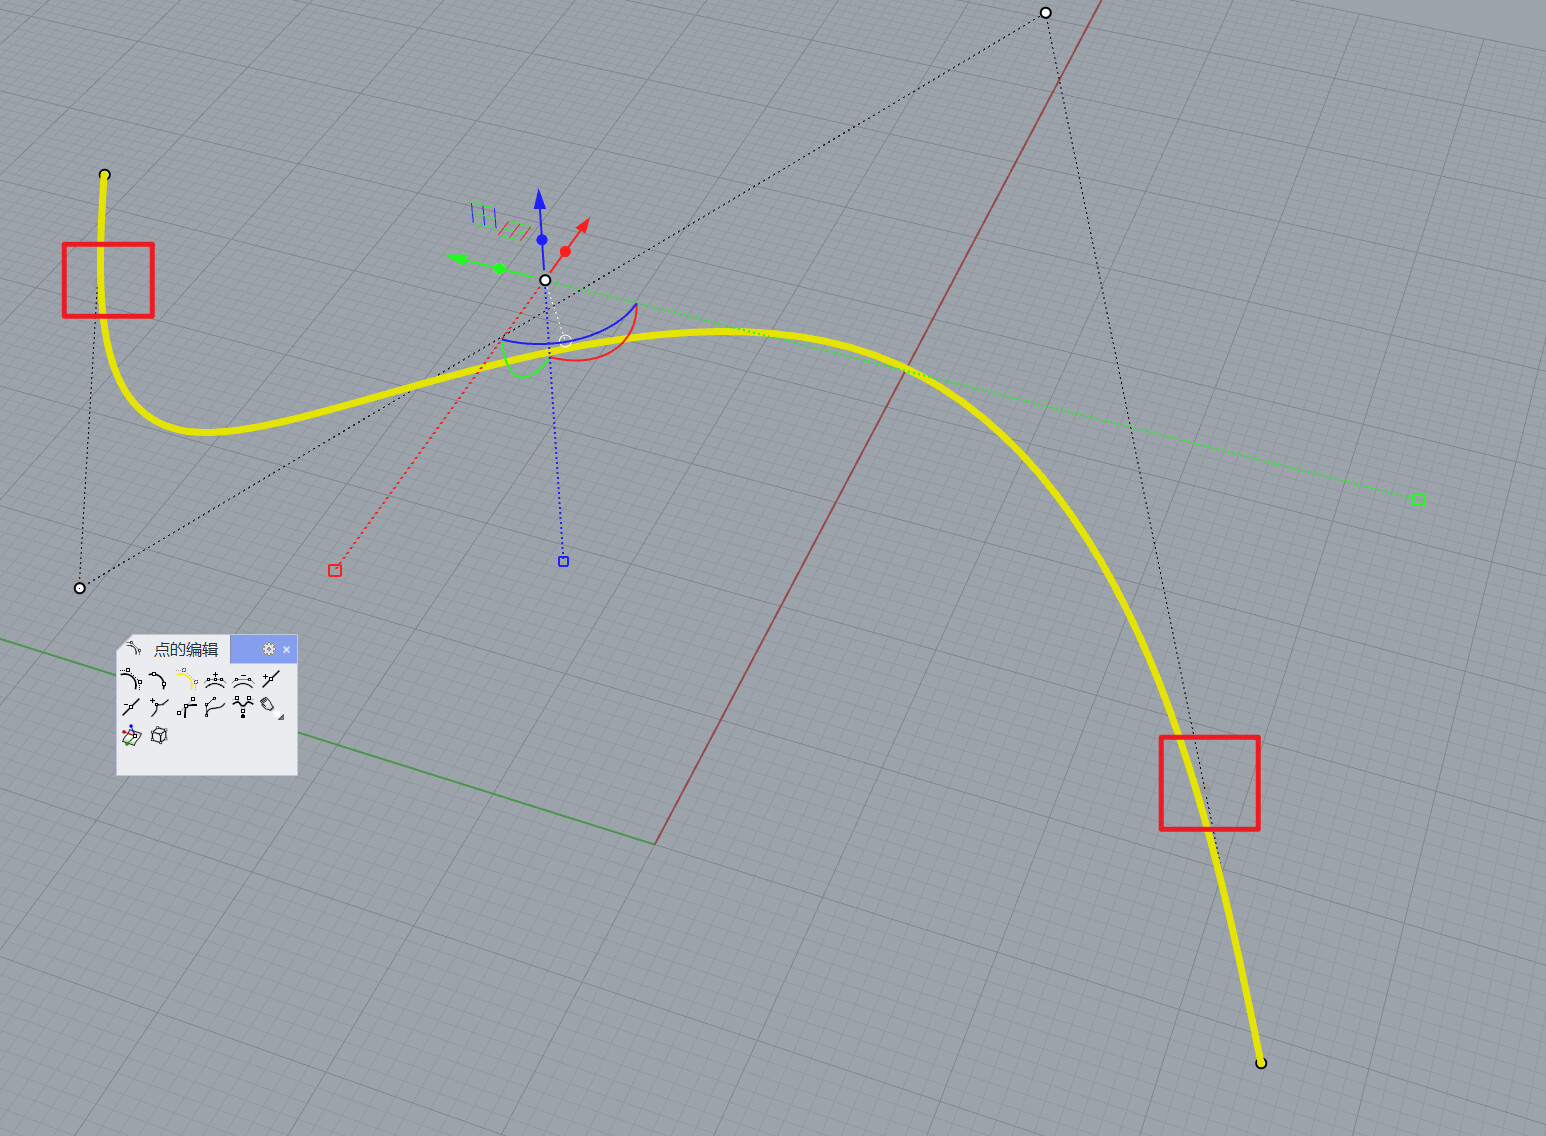Click the green extrude ball on Y arrow

click(499, 268)
